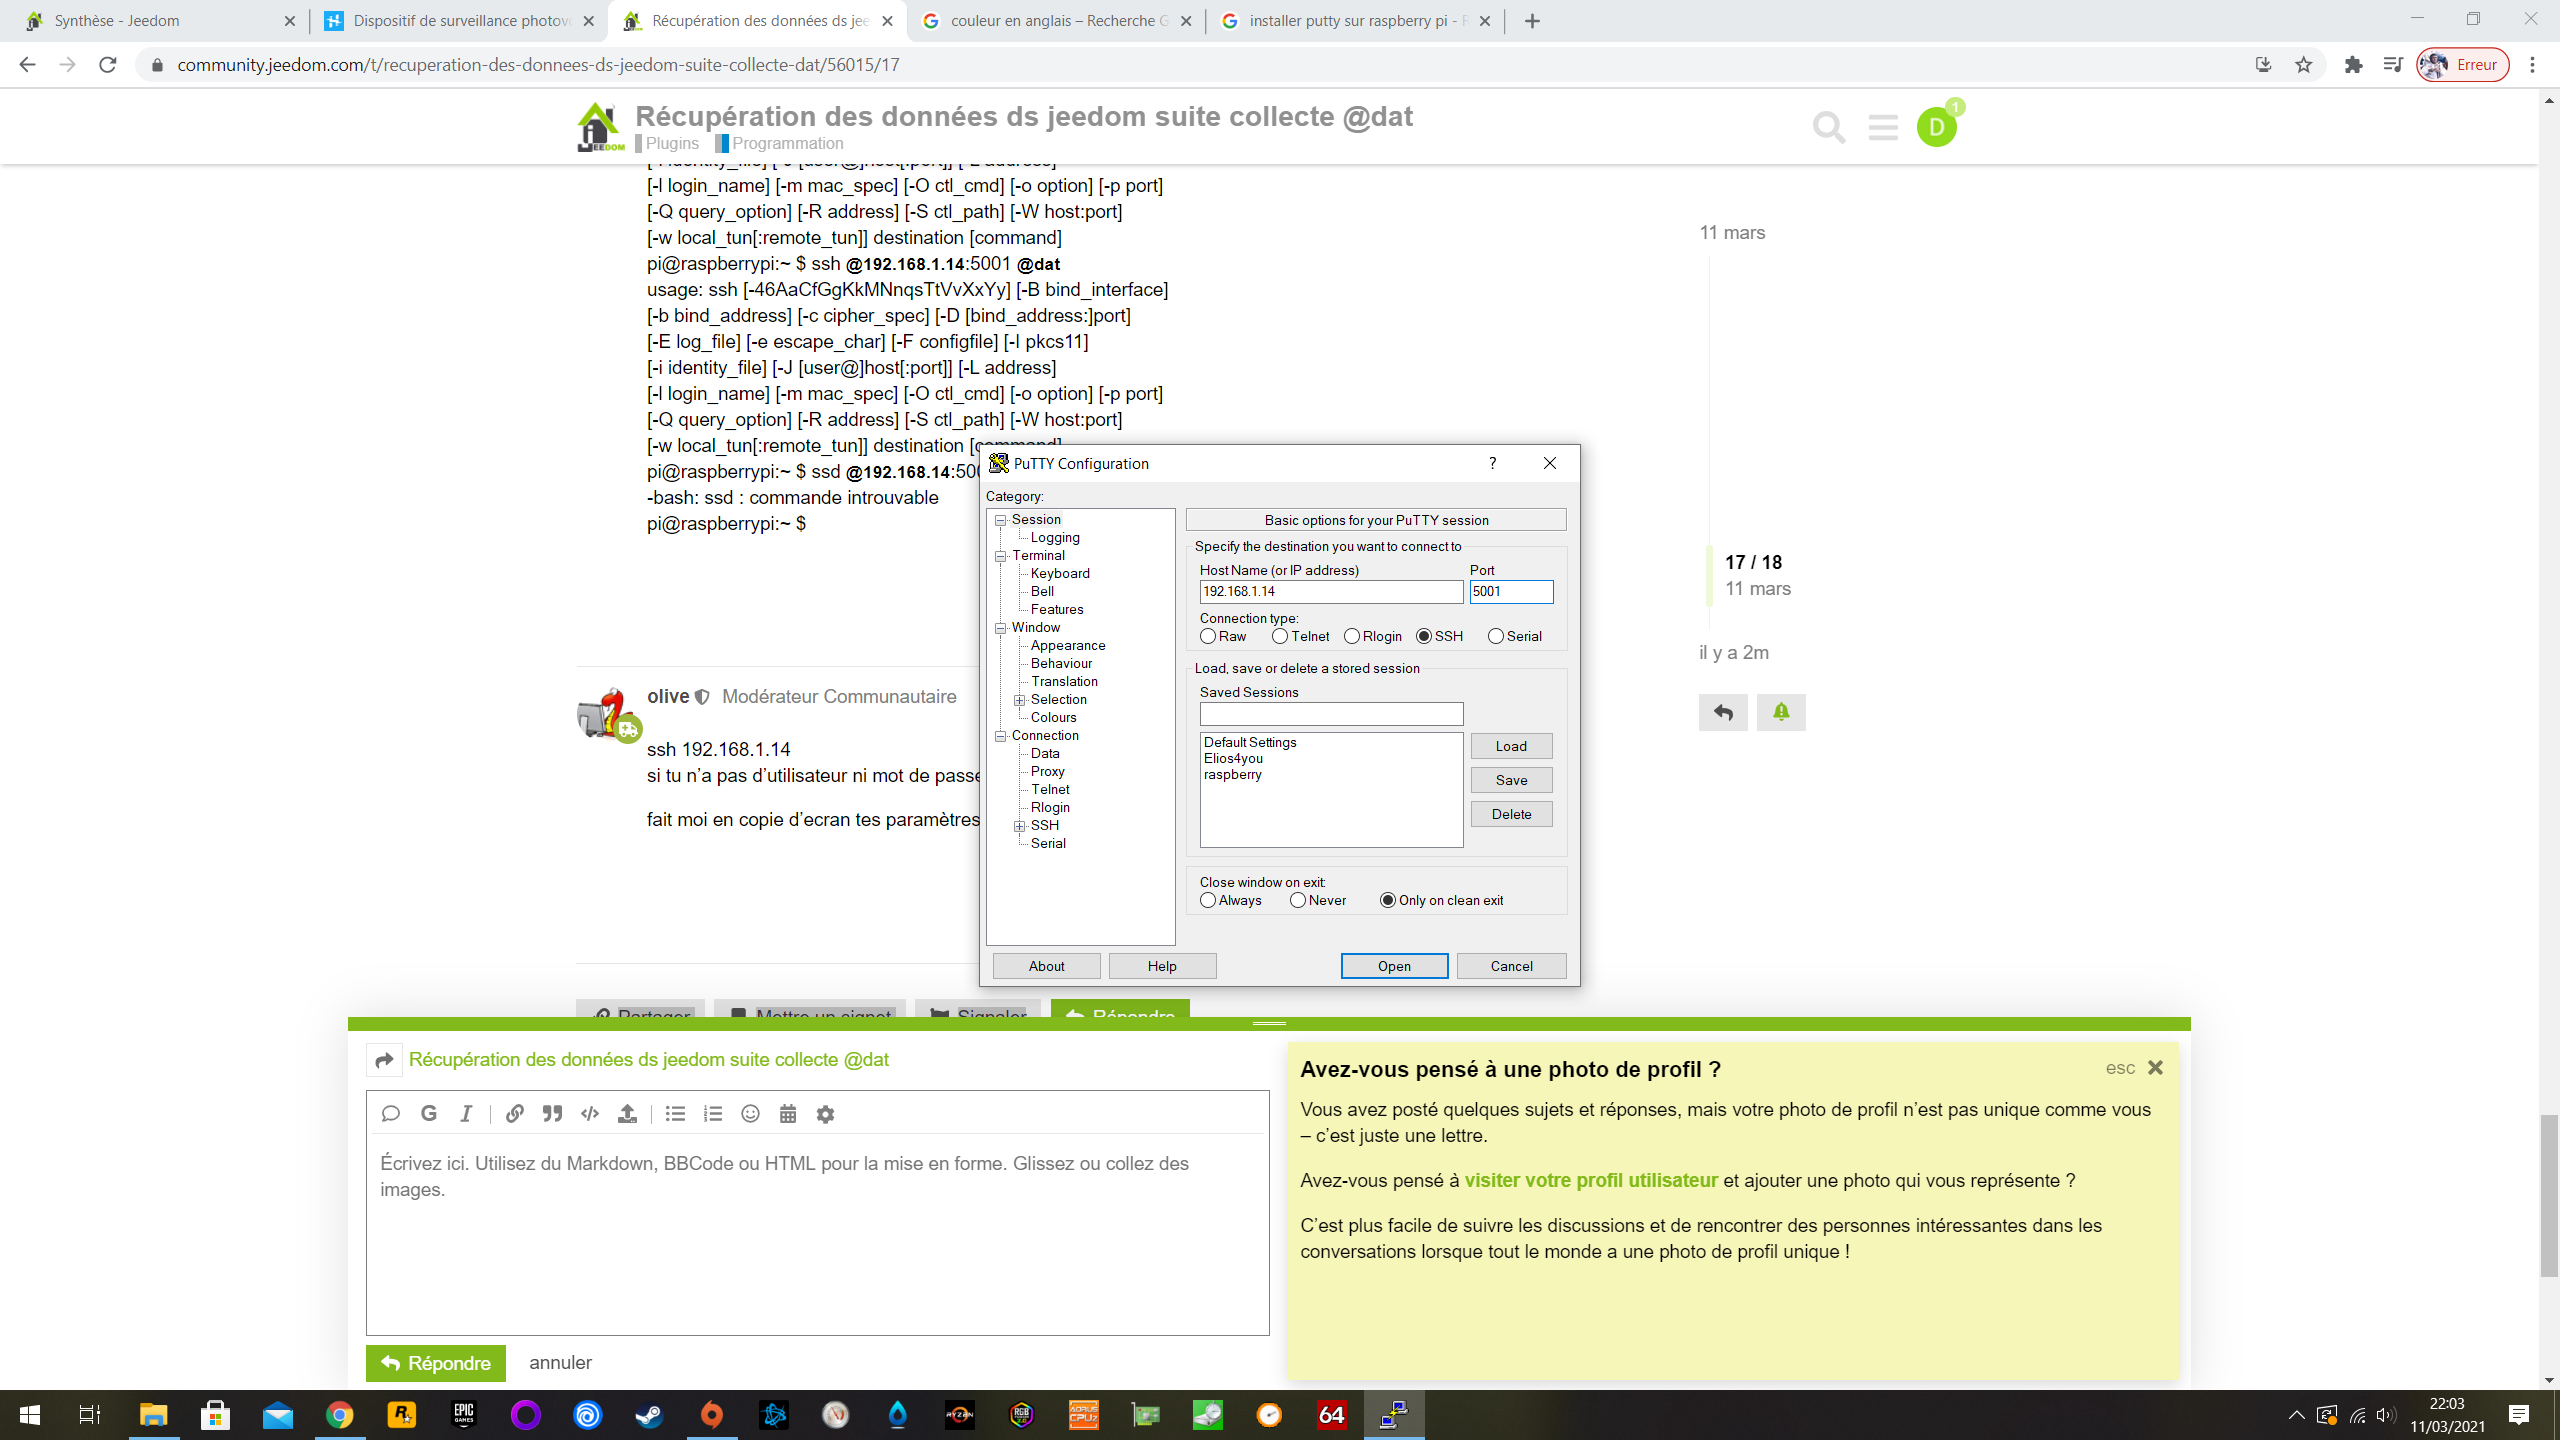2560x1440 pixels.
Task: Switch to the Synthèse - Jeedom tab
Action: click(117, 20)
